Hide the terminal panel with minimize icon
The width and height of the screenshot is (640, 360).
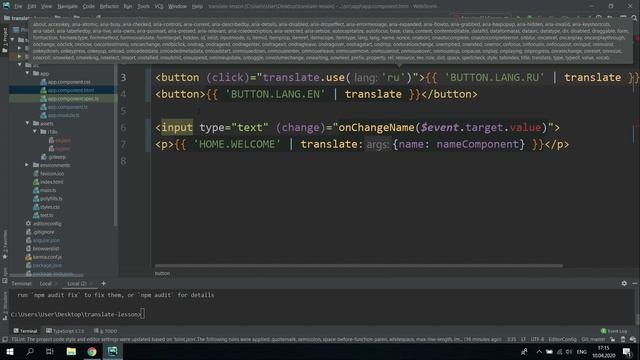coord(635,283)
